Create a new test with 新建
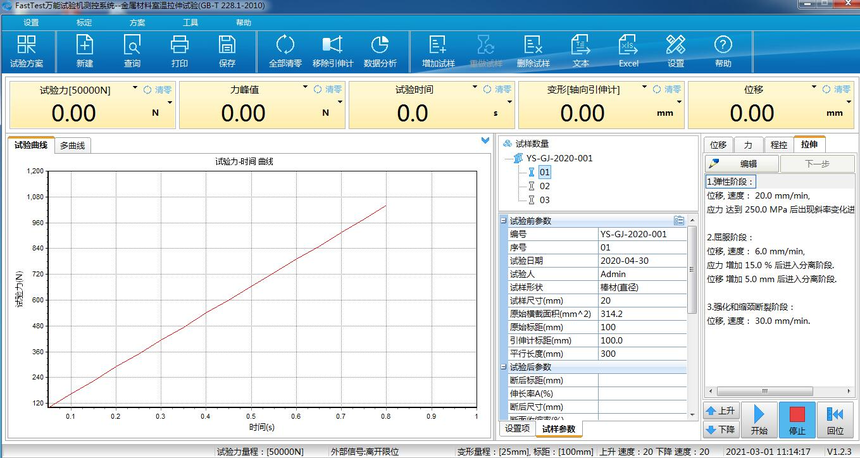 click(84, 51)
